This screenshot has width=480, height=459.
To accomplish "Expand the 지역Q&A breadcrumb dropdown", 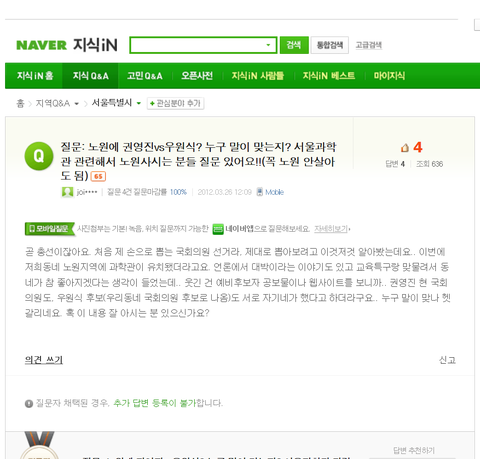I will pos(77,104).
